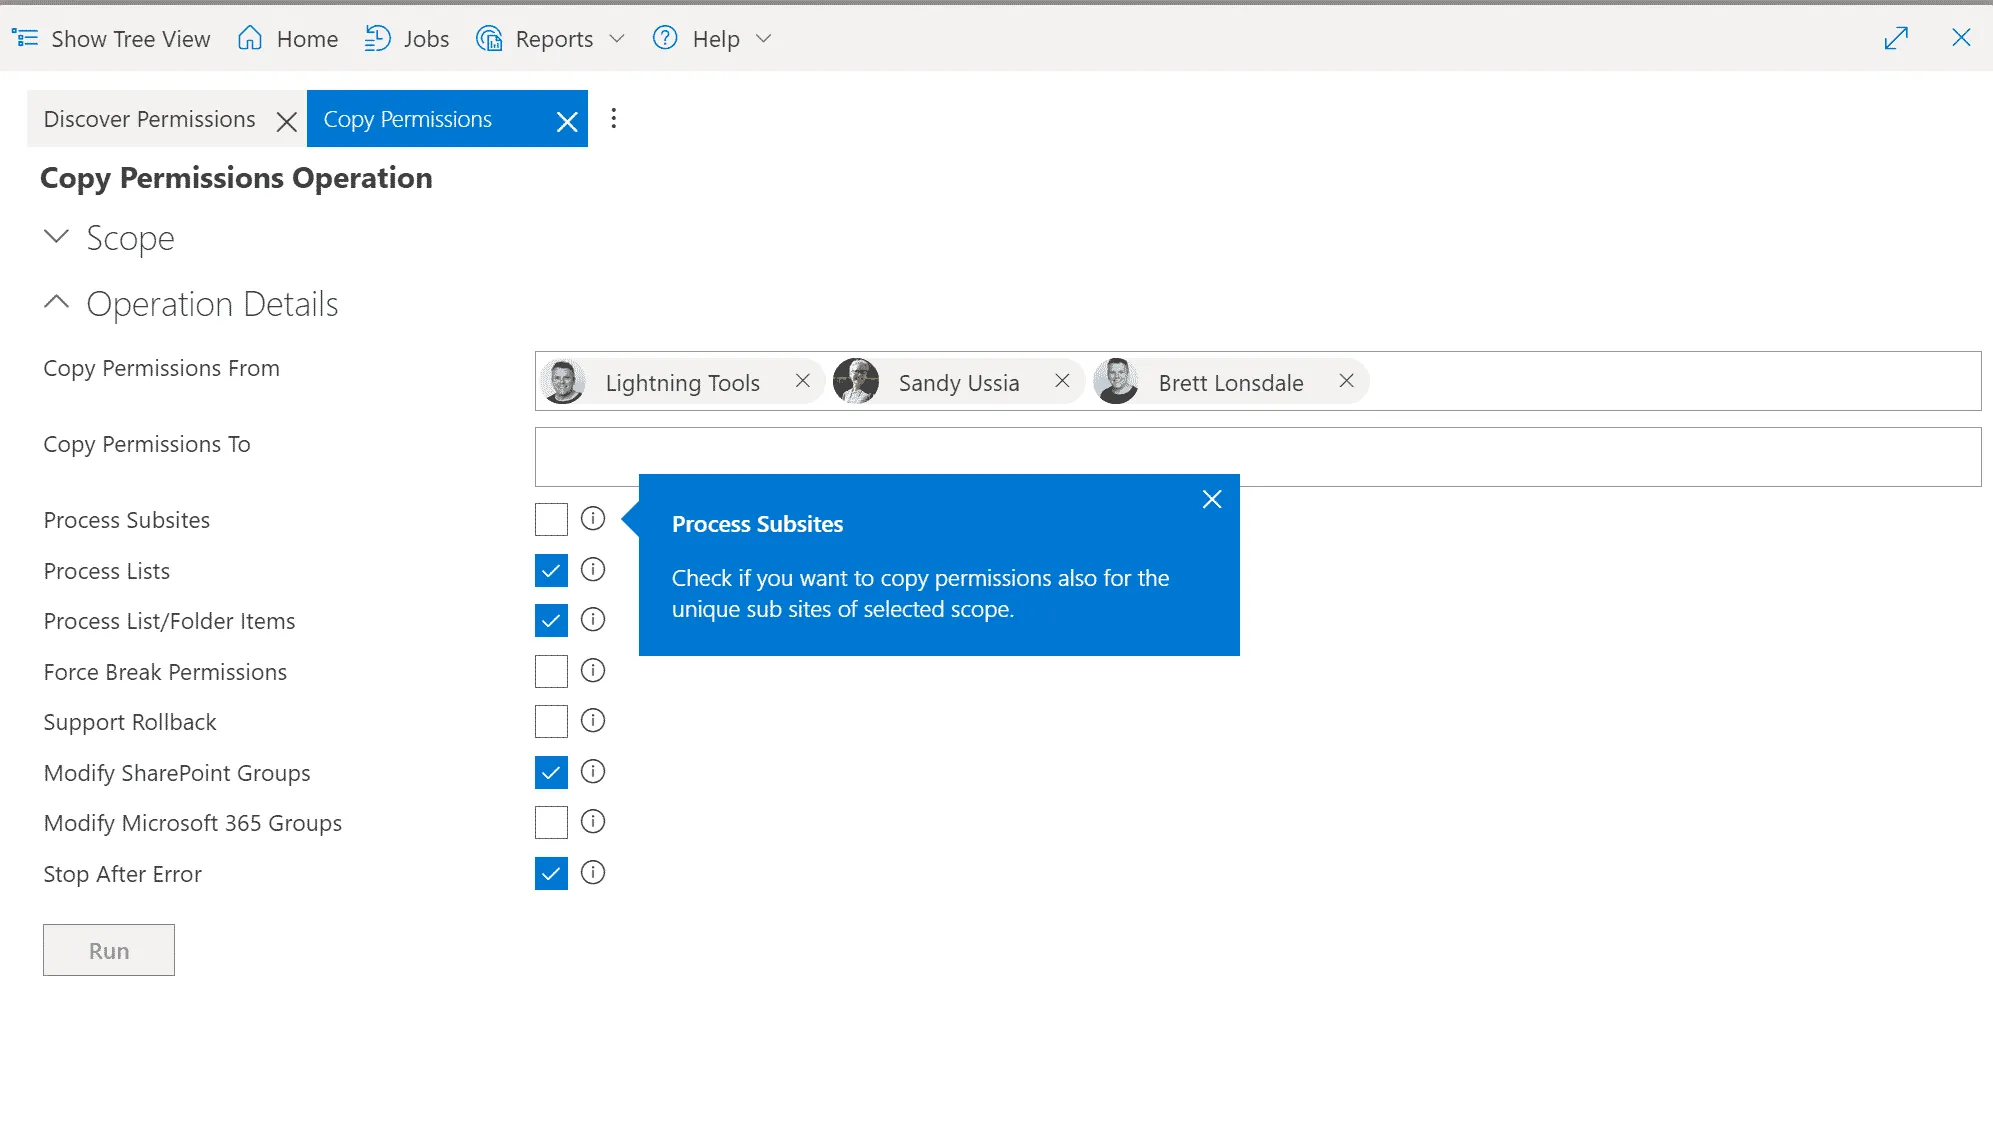Viewport: 1993px width, 1144px height.
Task: Open the three-dot tab overflow menu
Action: 613,117
